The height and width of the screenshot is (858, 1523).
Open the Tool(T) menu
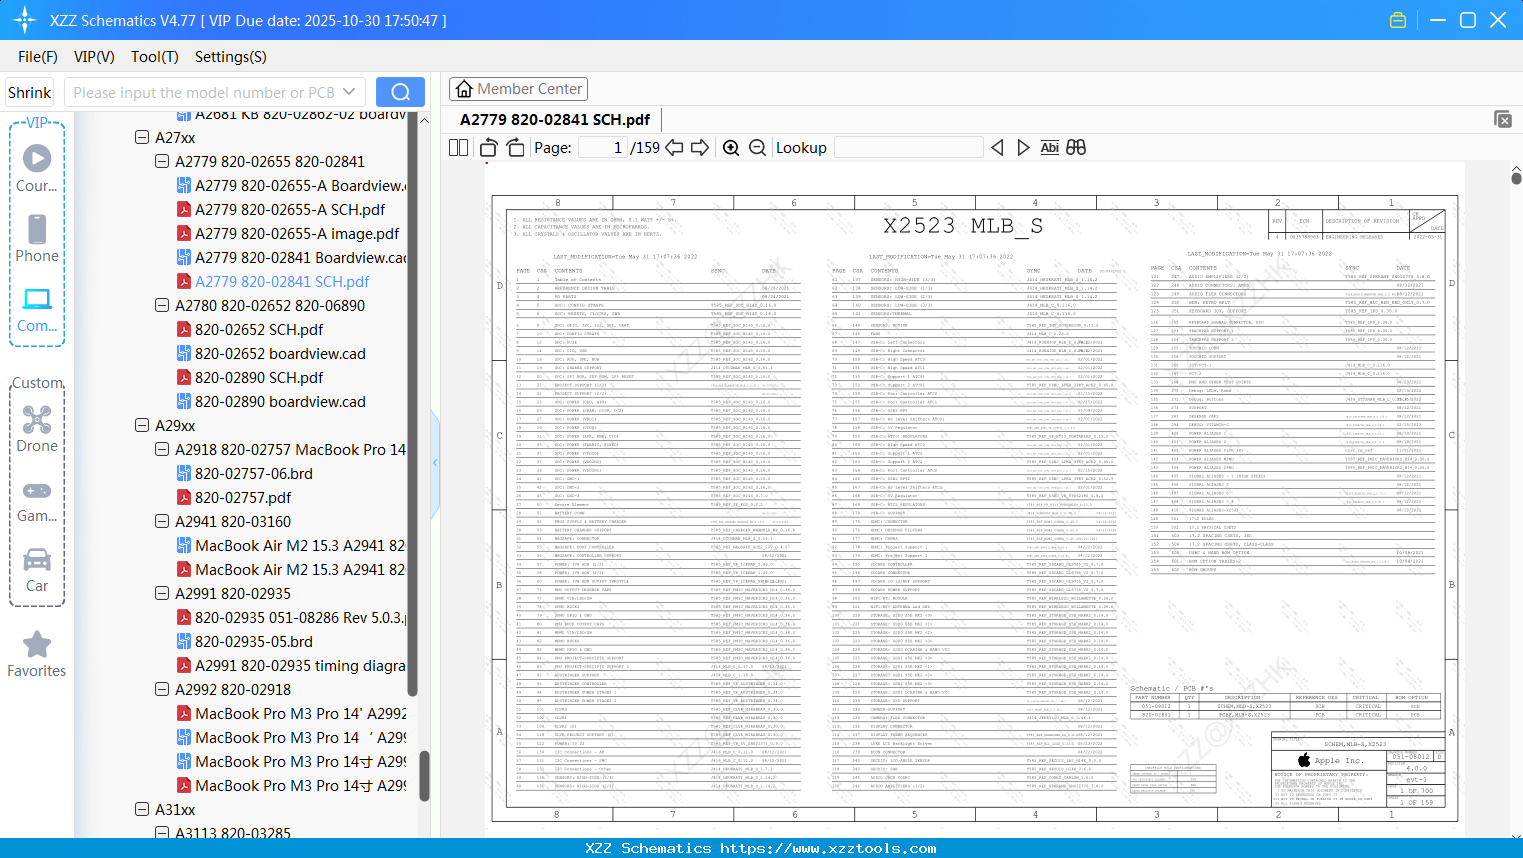pyautogui.click(x=155, y=57)
